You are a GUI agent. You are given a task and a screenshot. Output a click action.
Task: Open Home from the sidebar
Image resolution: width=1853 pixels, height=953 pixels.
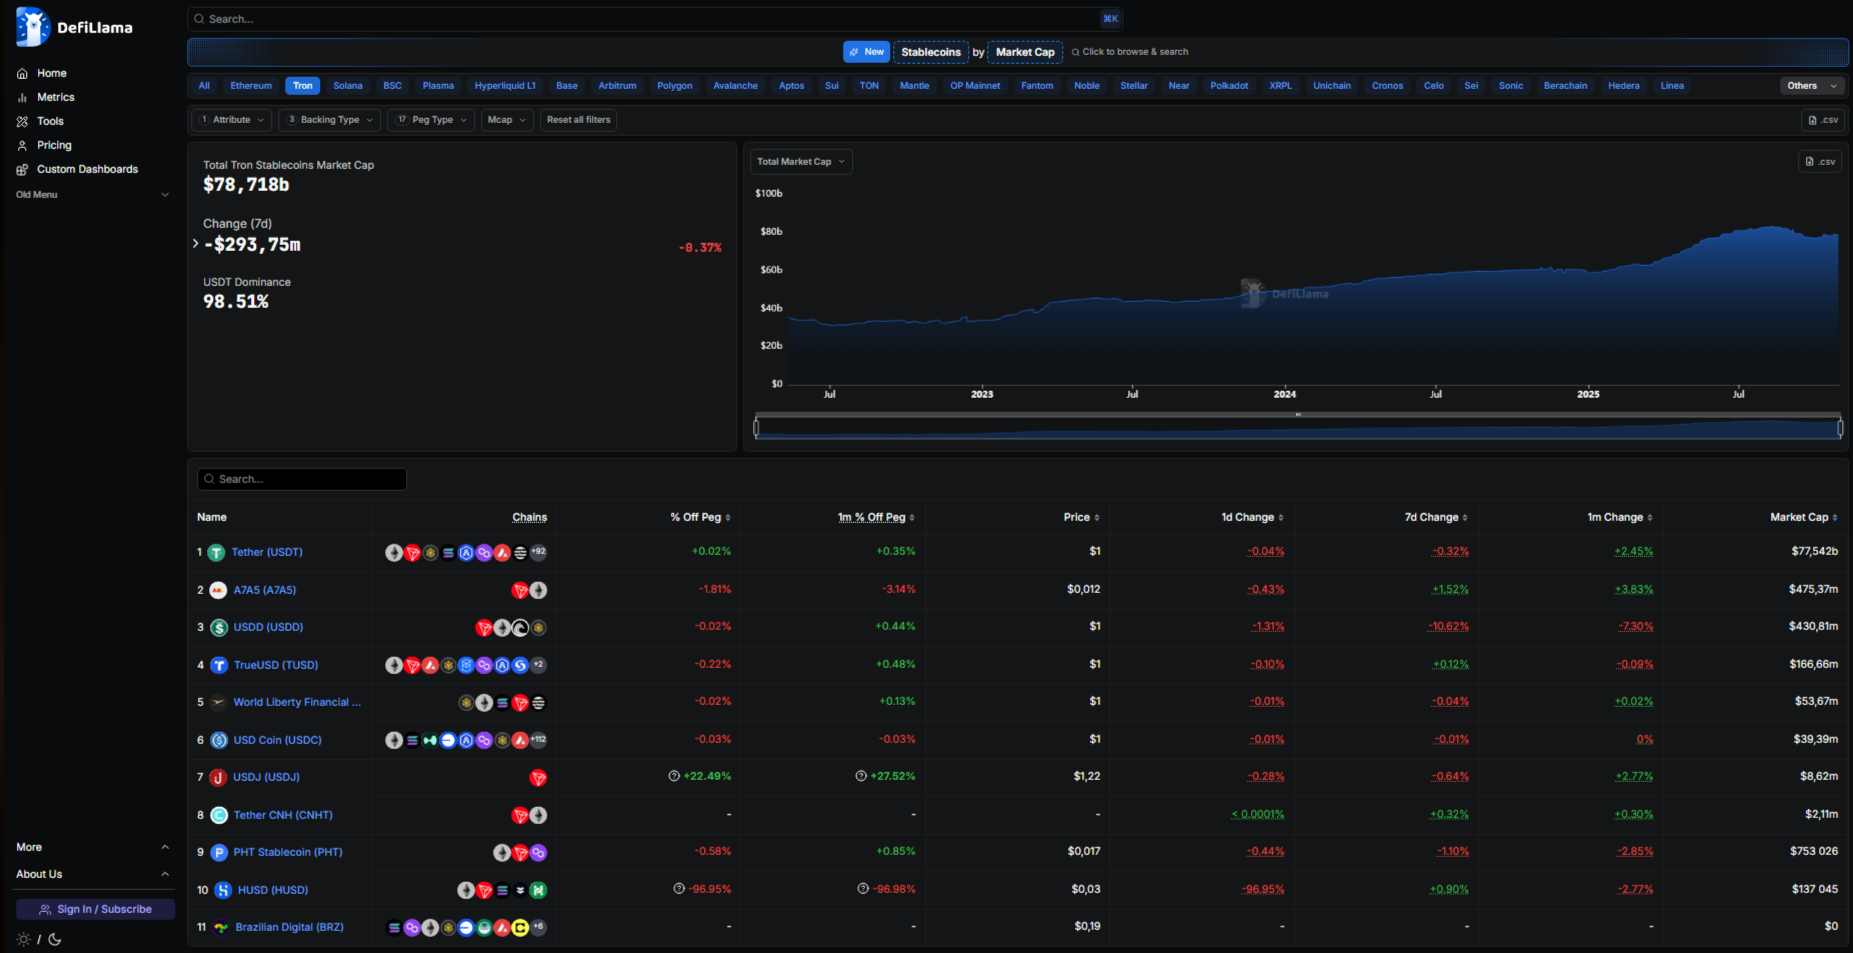[51, 73]
